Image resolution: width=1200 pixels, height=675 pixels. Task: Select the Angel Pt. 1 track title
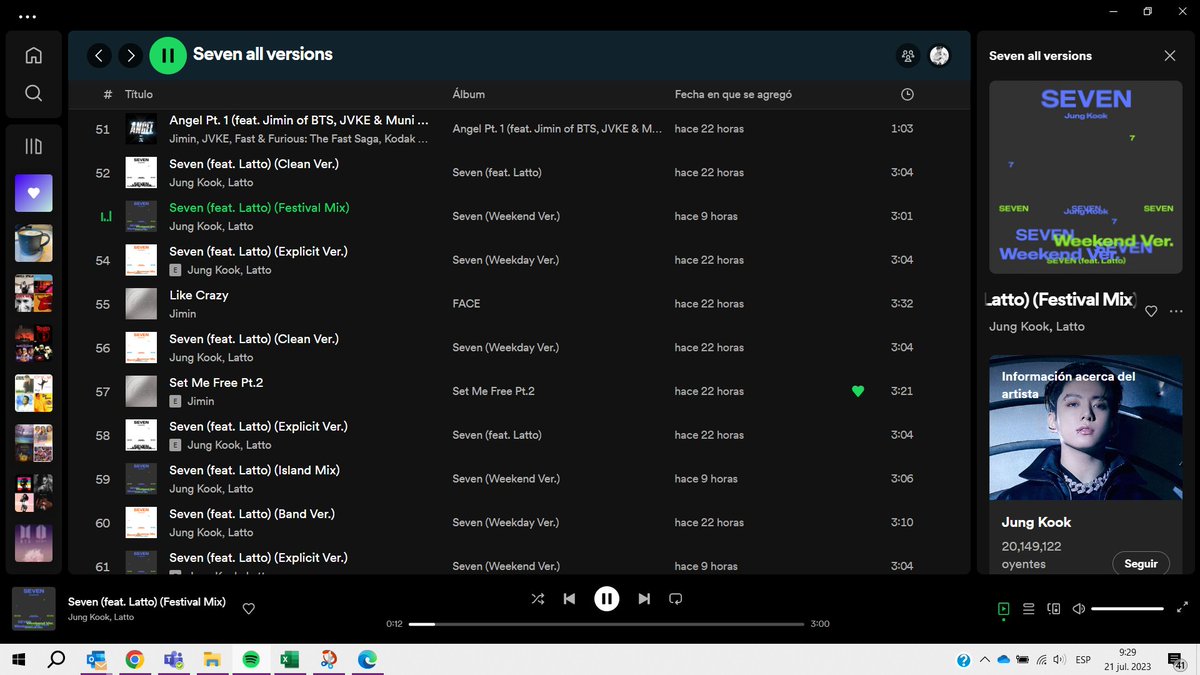[299, 120]
